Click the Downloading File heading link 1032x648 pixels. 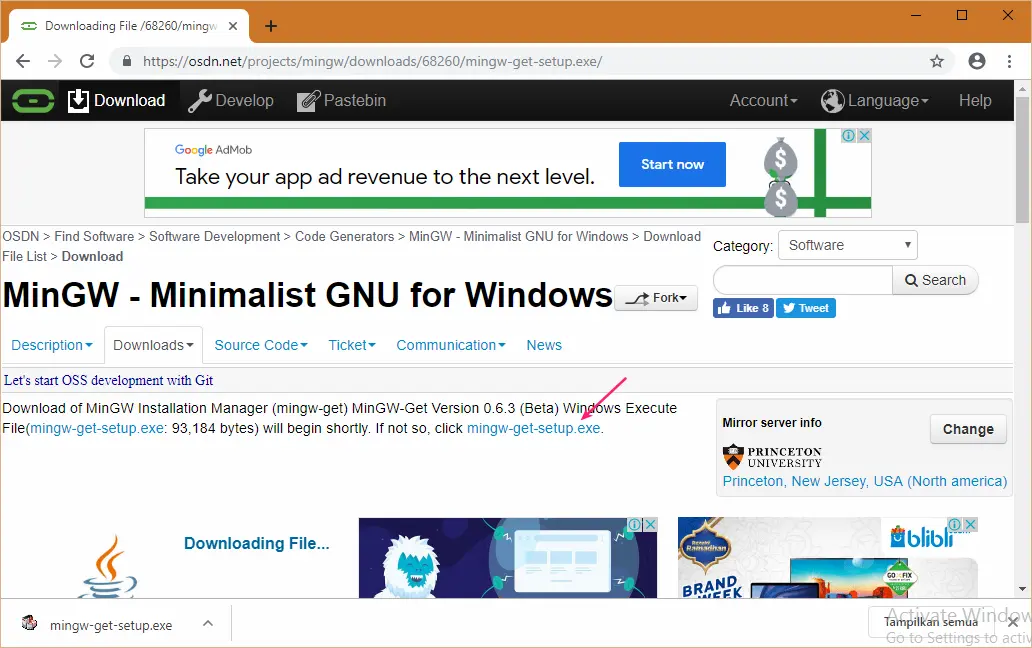[257, 543]
